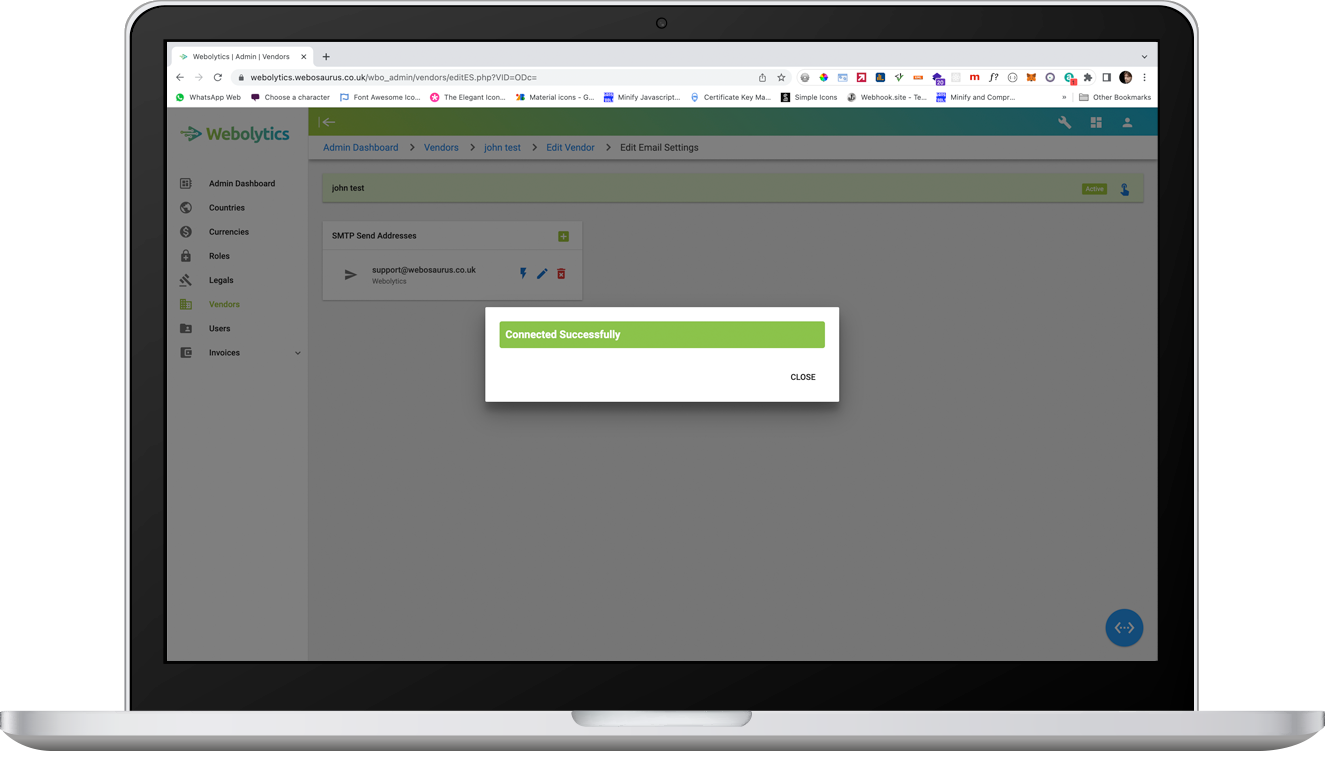Open the dashboard grid icon in the top bar
Viewport: 1325px width, 780px height.
point(1096,122)
